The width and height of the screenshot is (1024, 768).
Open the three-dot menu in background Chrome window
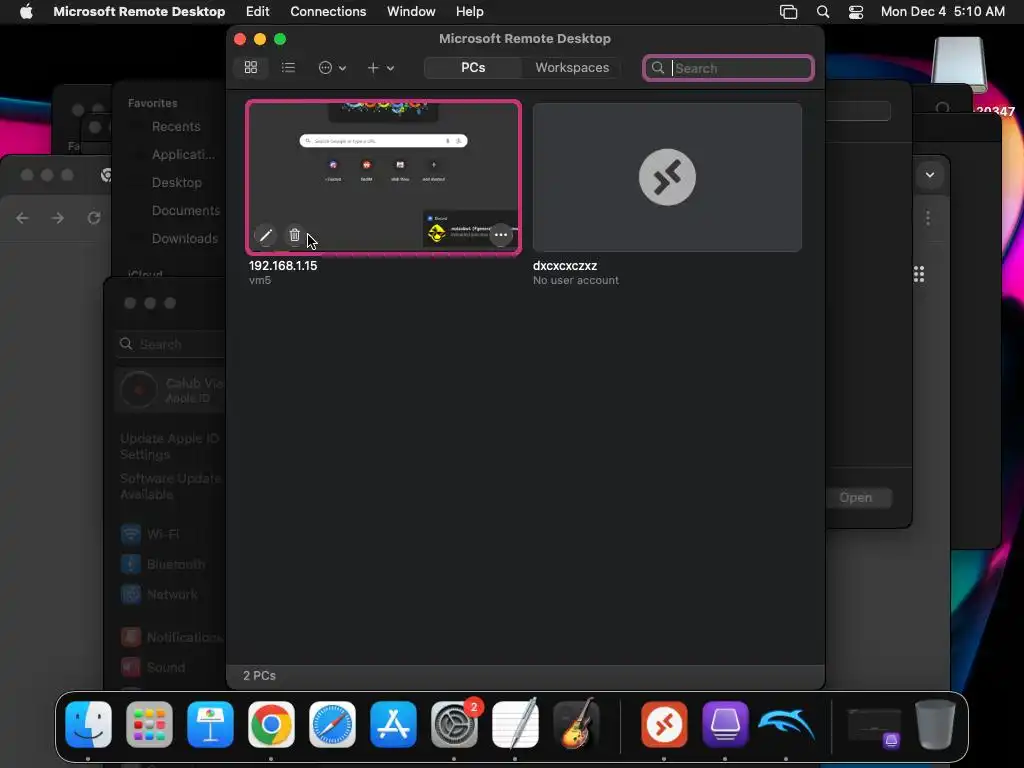[x=927, y=218]
